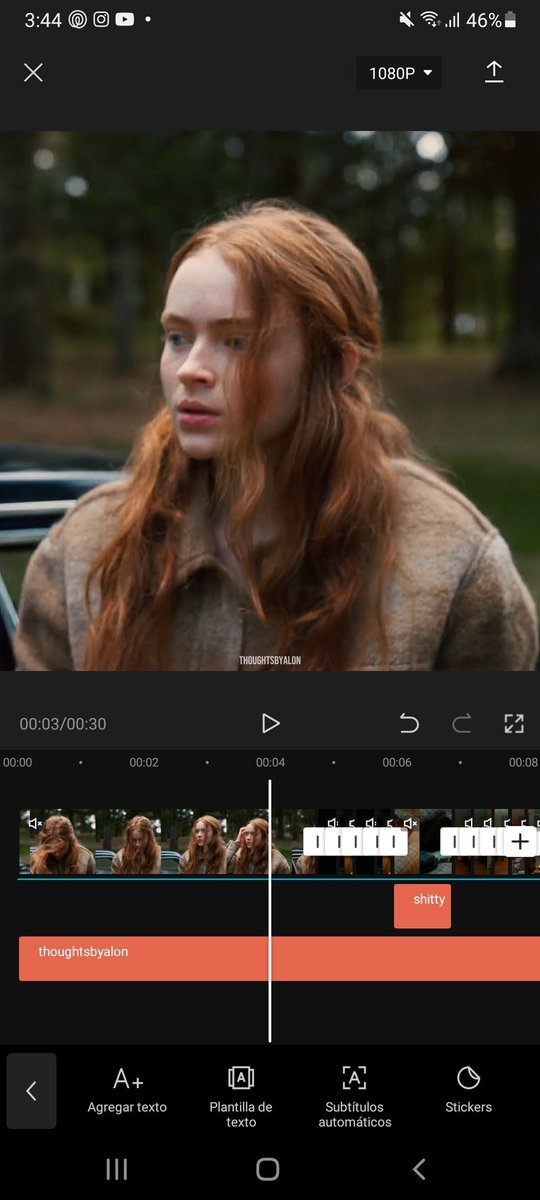The image size is (540, 1200).
Task: Redo the reverted edit
Action: coord(461,723)
